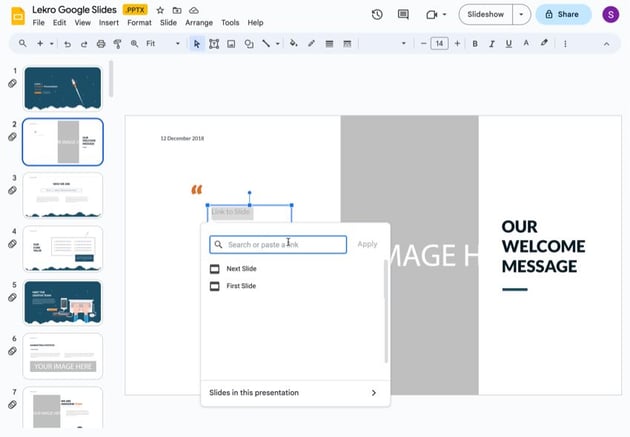
Task: Open text color picker
Action: [x=526, y=43]
